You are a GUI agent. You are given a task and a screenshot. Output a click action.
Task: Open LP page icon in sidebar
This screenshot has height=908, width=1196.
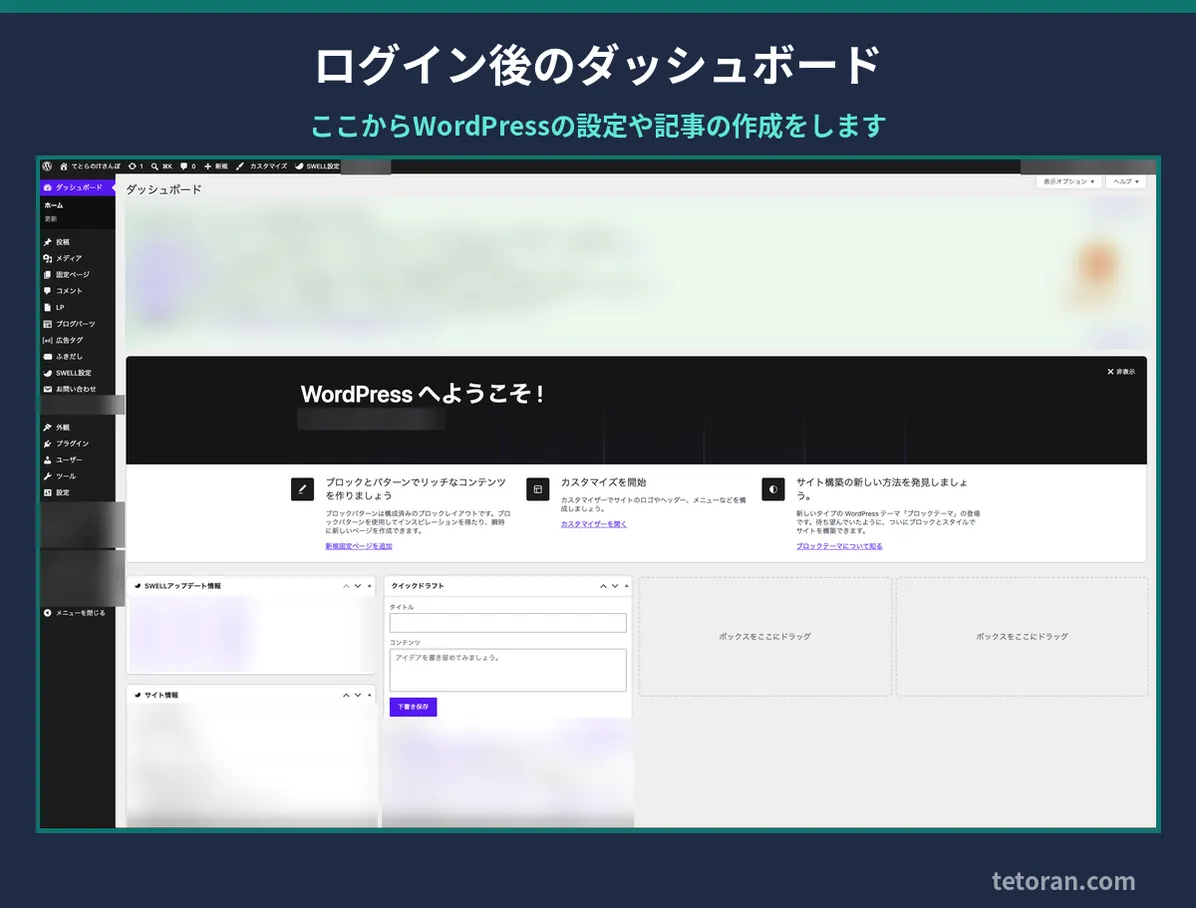[47, 307]
